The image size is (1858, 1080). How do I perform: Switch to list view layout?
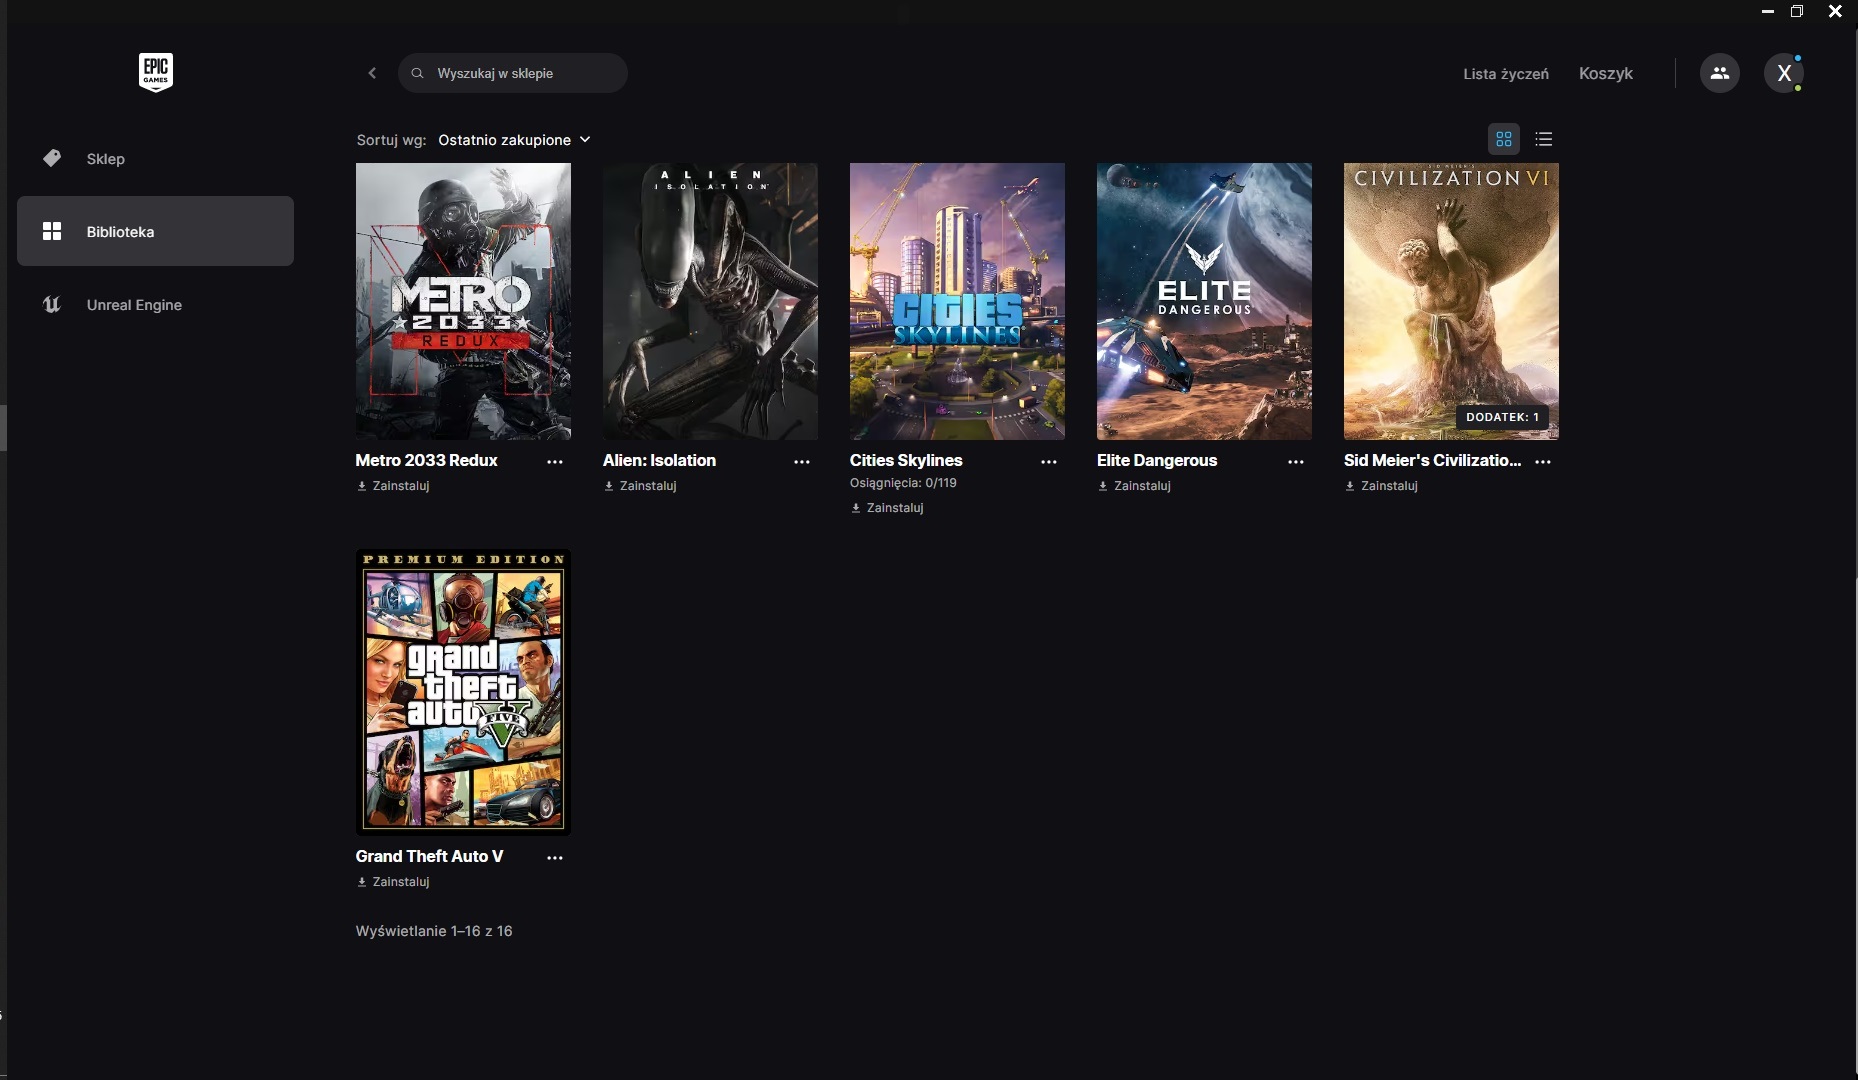coord(1543,139)
